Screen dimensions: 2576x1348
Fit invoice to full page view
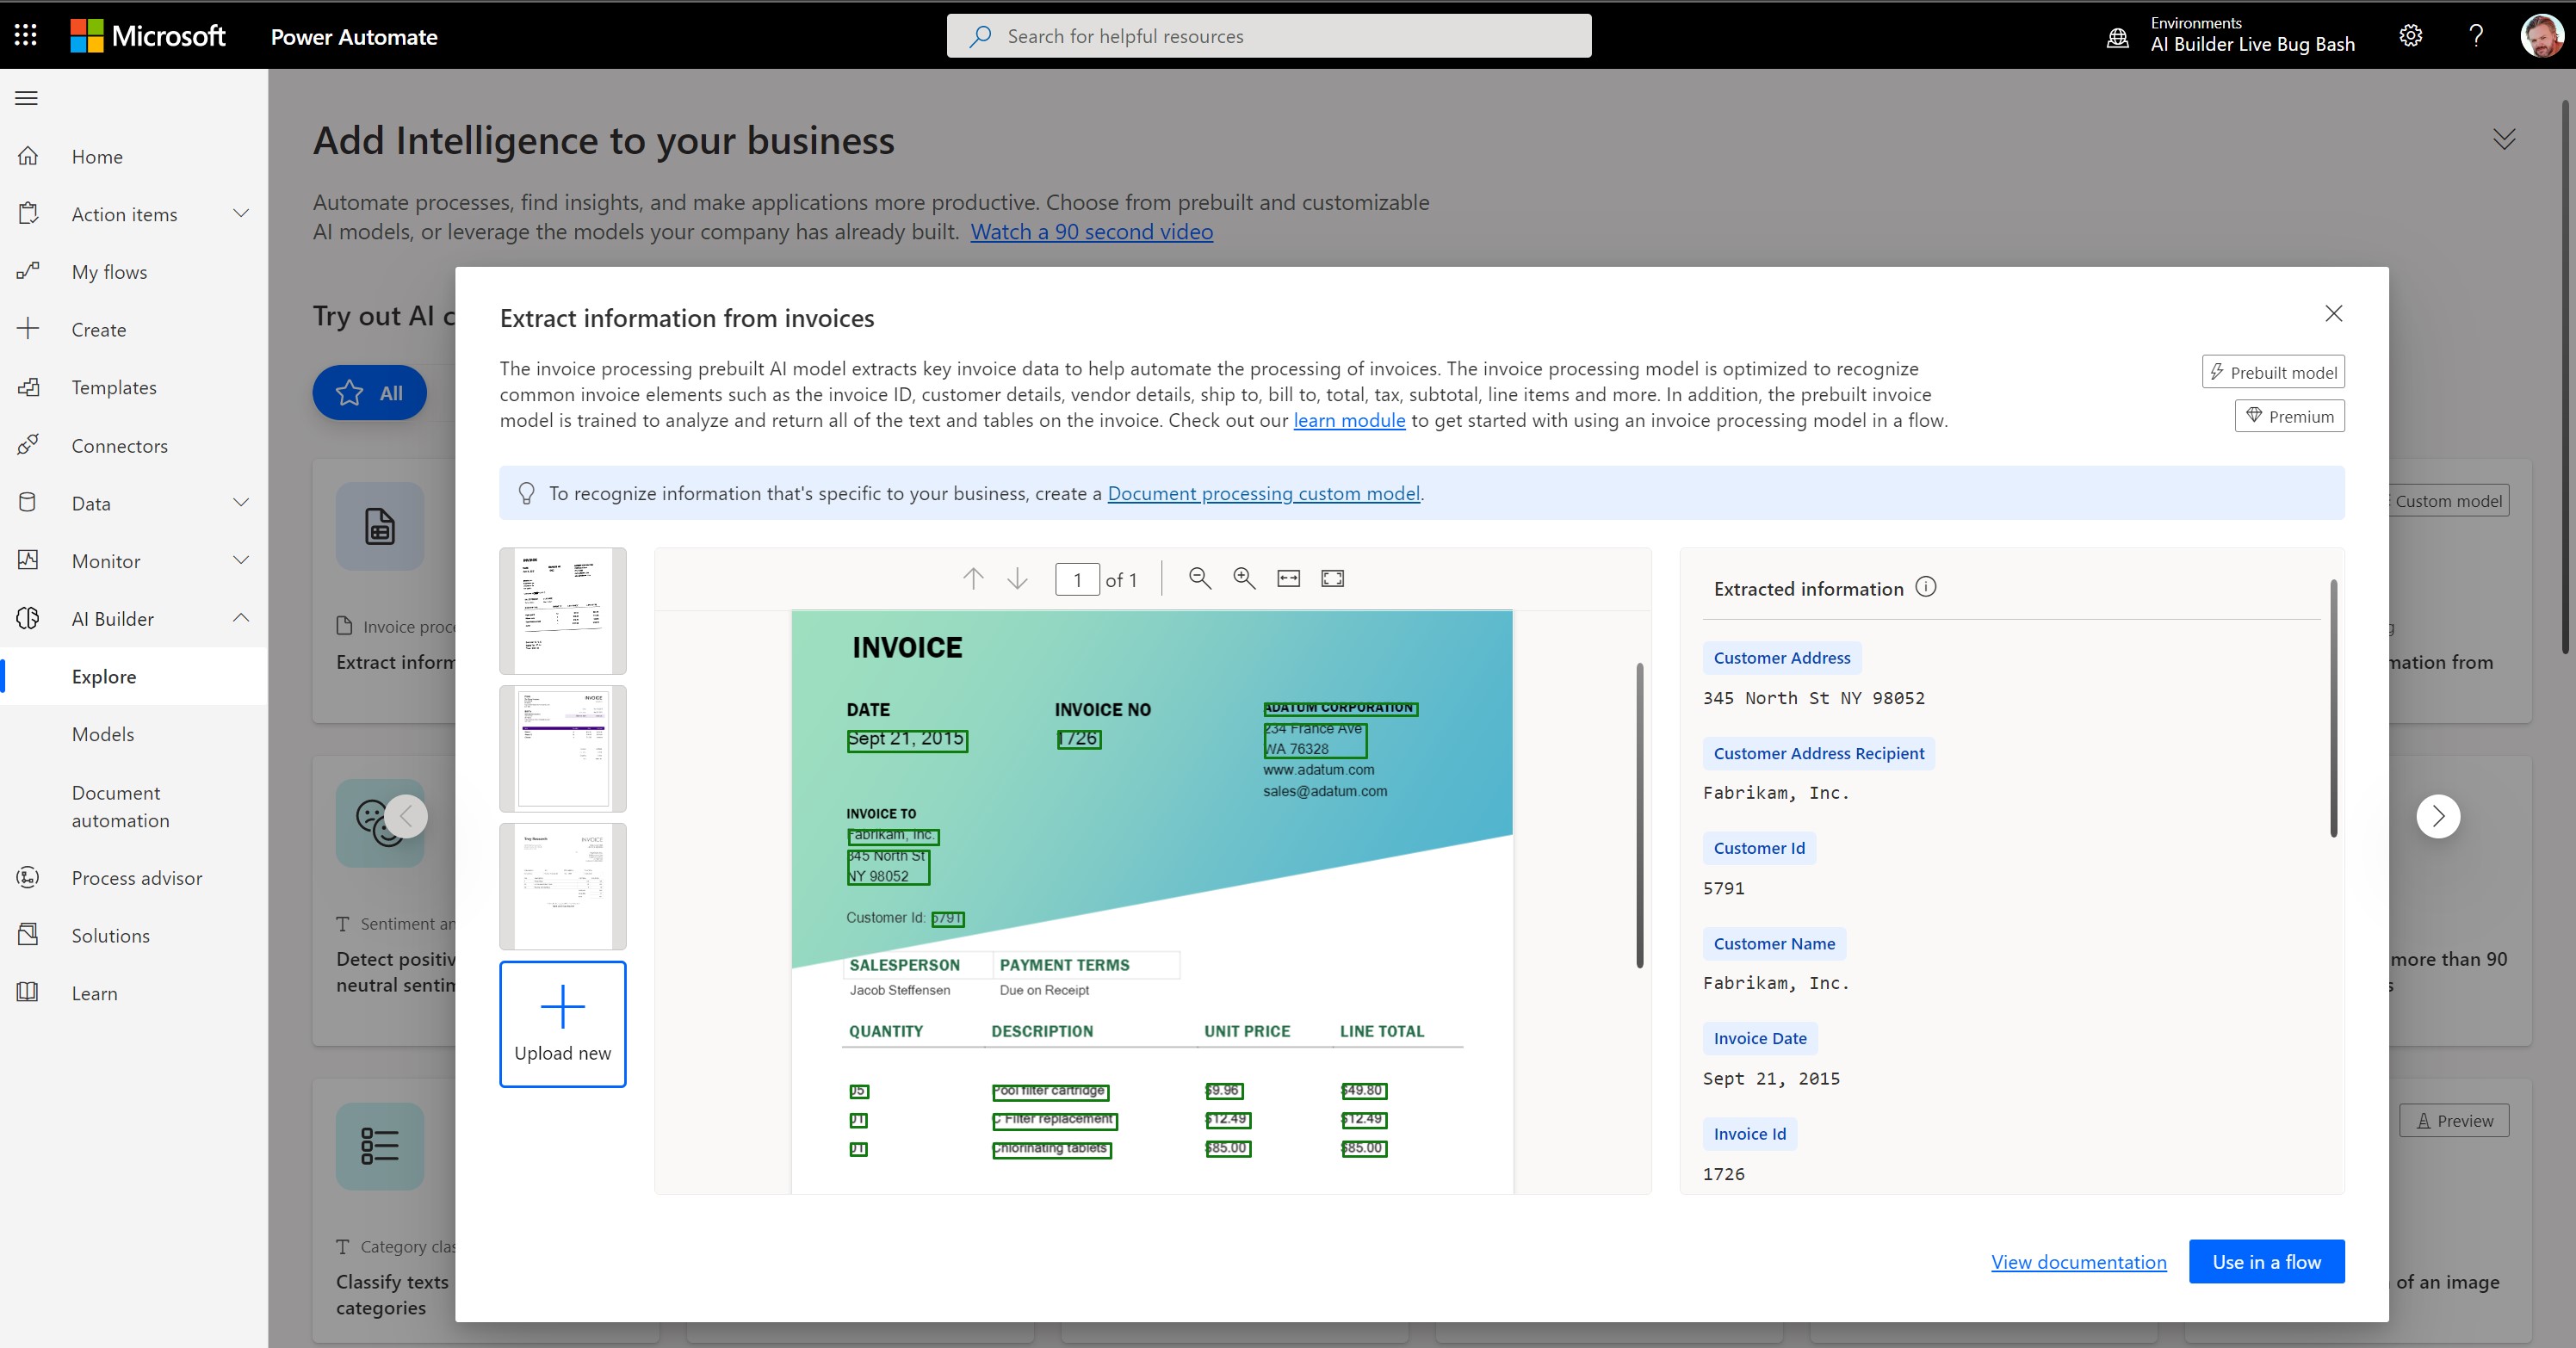tap(1333, 578)
